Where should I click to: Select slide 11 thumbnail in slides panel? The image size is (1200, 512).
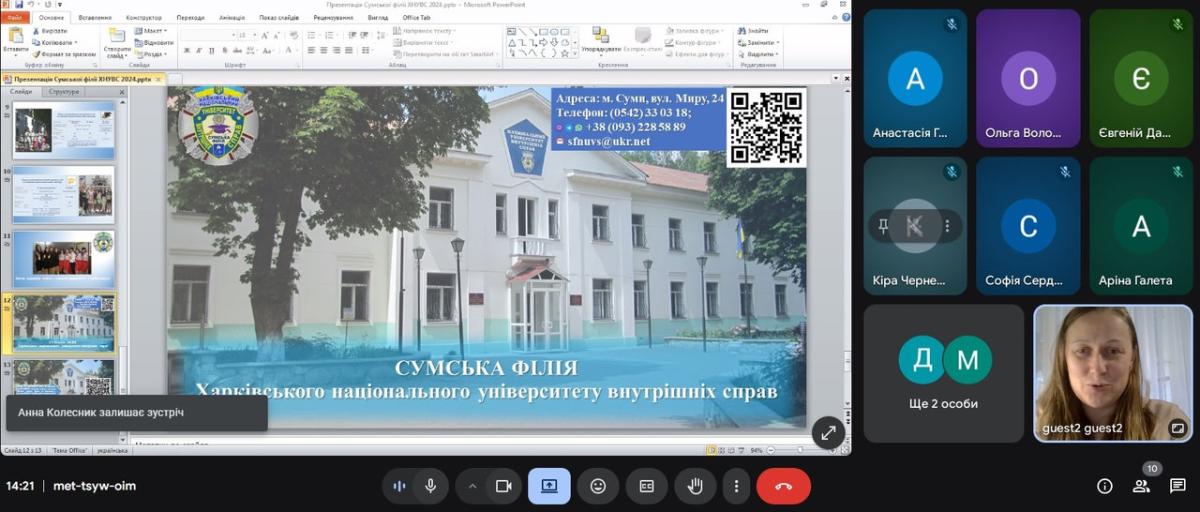click(64, 259)
